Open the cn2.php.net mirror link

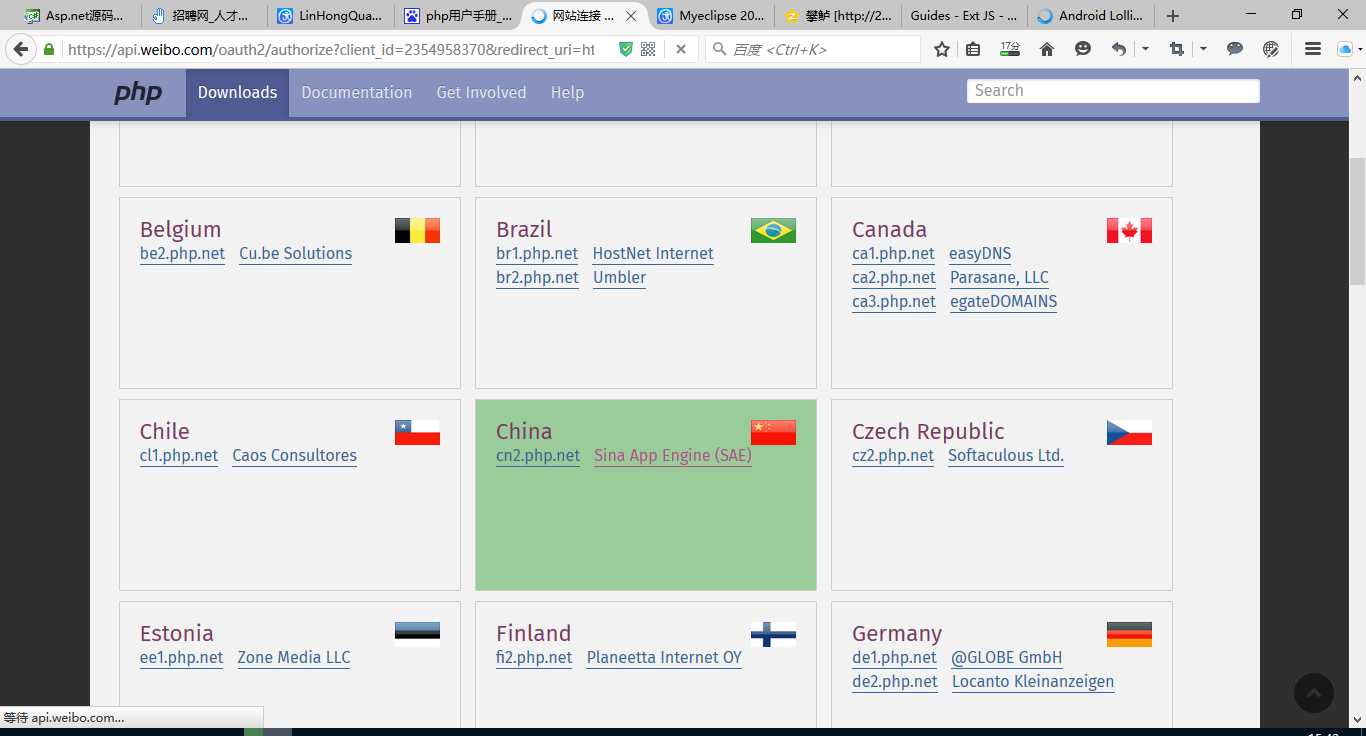(538, 456)
